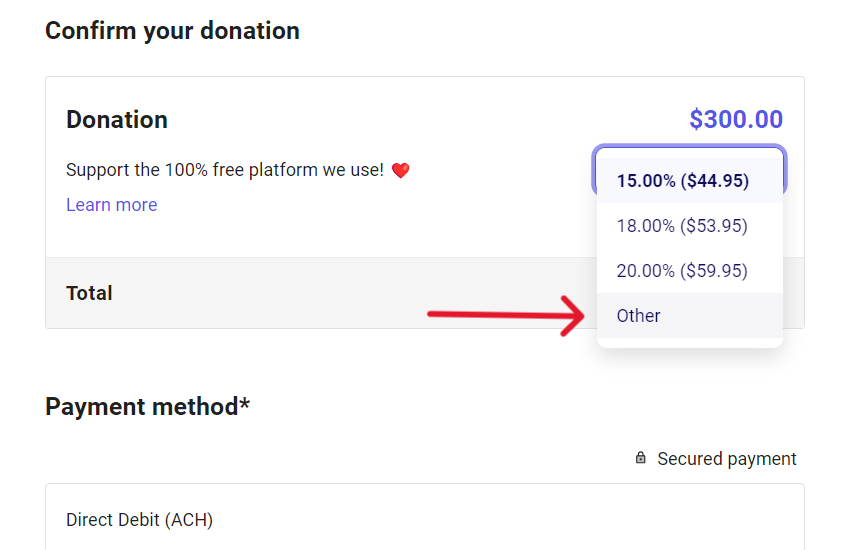Image resolution: width=868 pixels, height=550 pixels.
Task: Click the "Donation" title
Action: click(117, 120)
